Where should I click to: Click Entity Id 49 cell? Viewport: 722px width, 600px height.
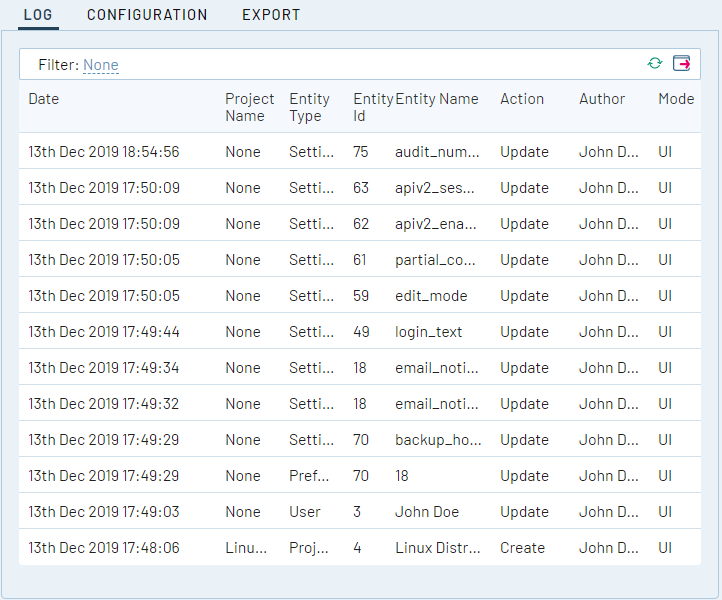(x=361, y=332)
